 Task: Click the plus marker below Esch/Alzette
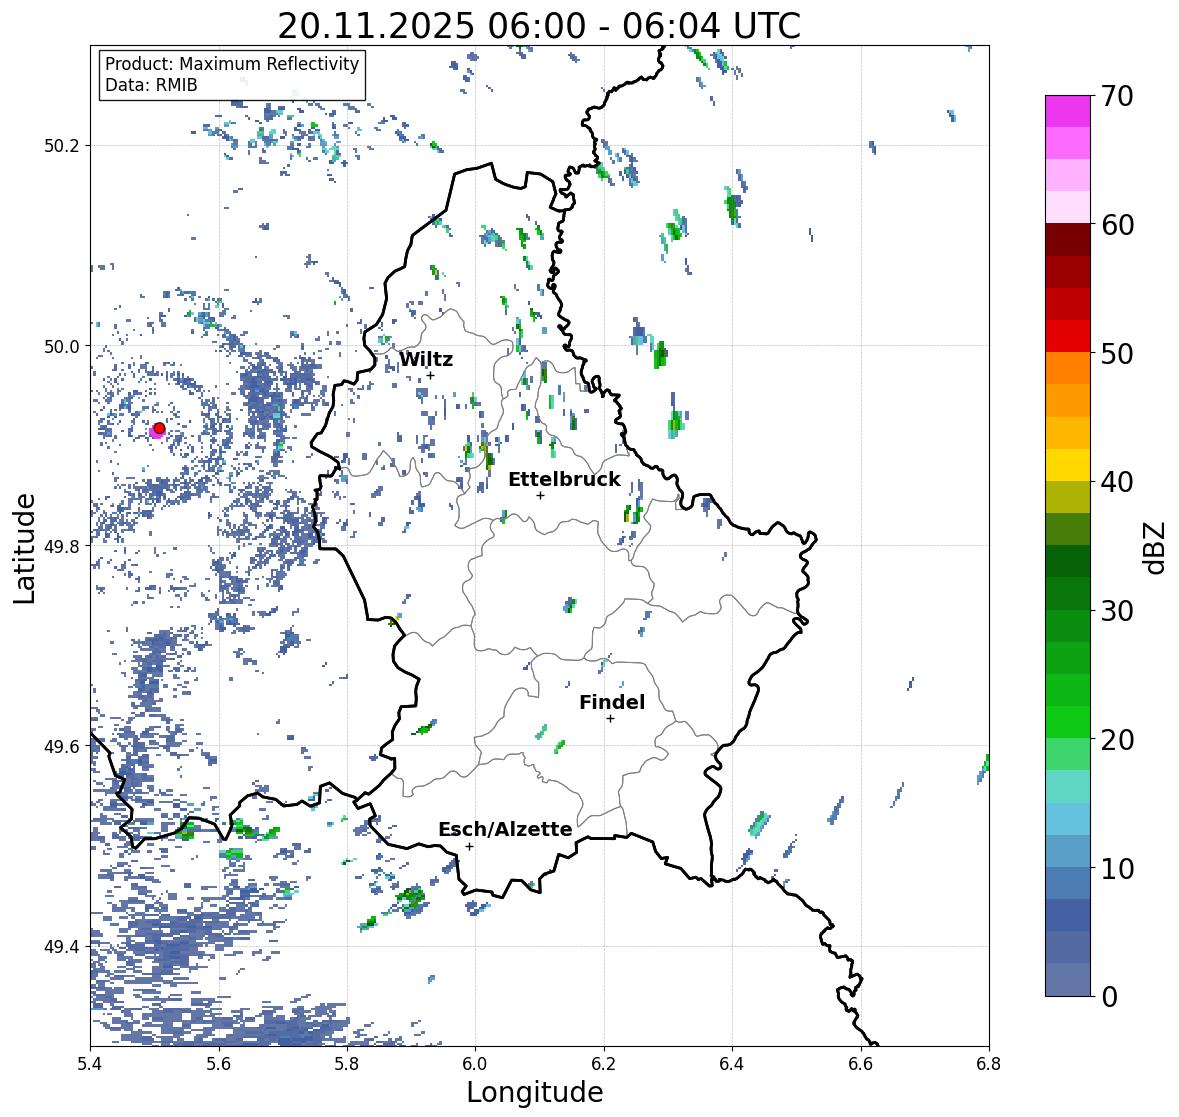click(x=469, y=846)
